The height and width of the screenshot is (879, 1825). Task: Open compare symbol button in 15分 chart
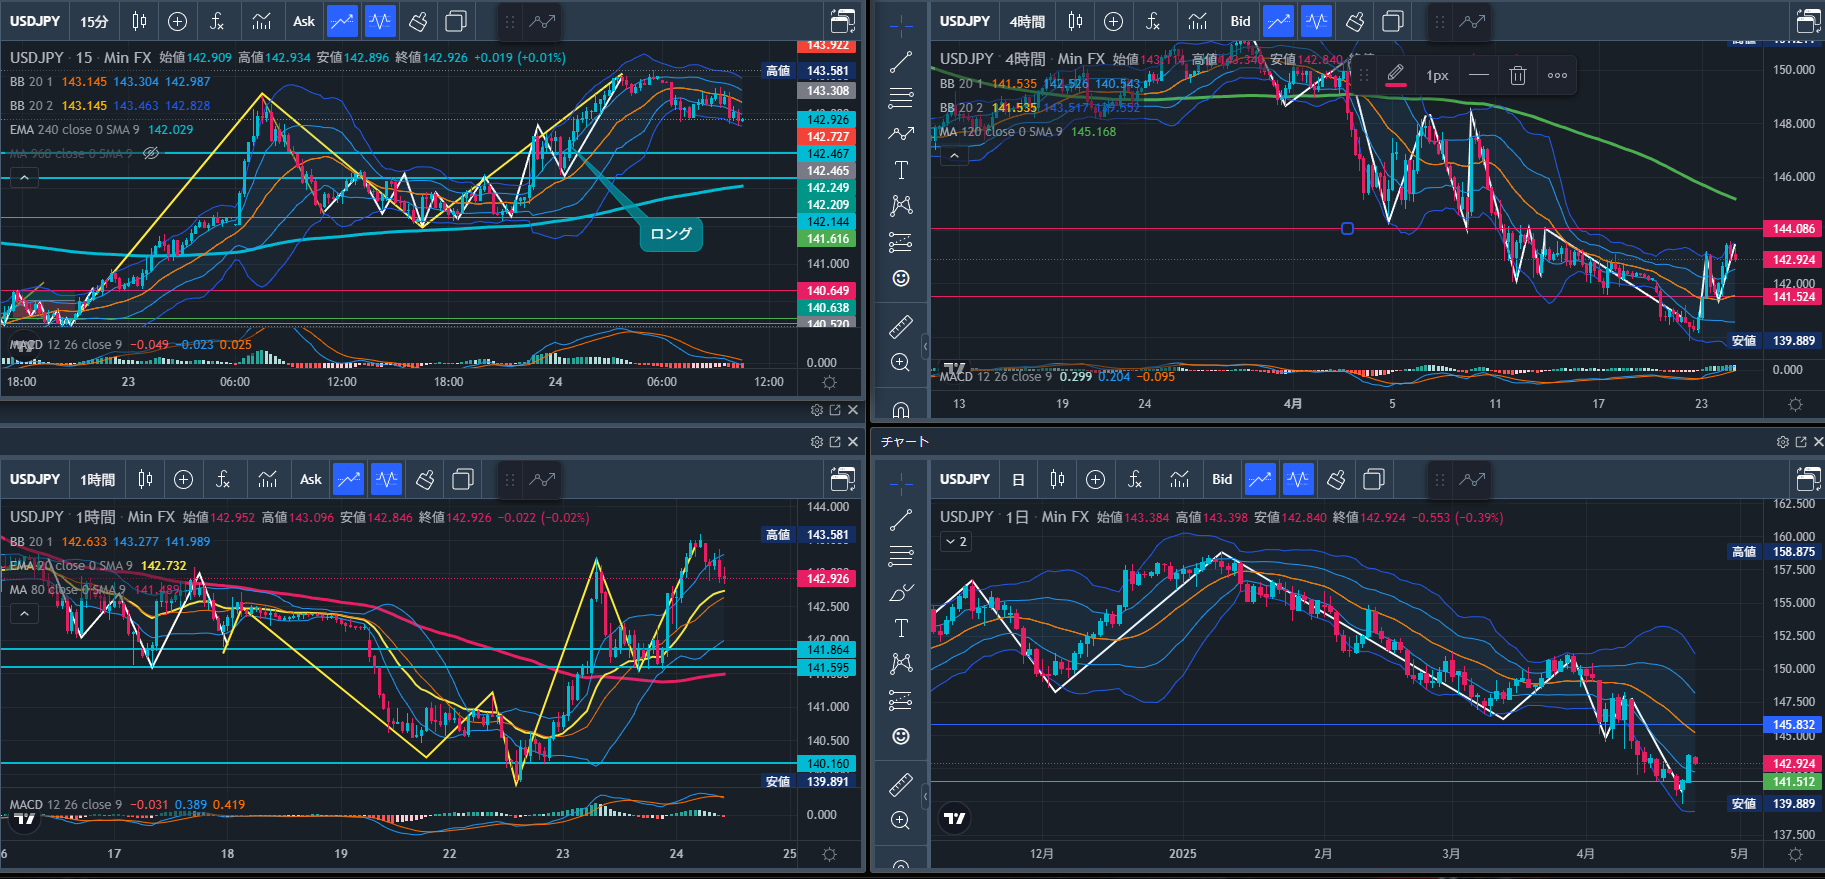click(177, 21)
